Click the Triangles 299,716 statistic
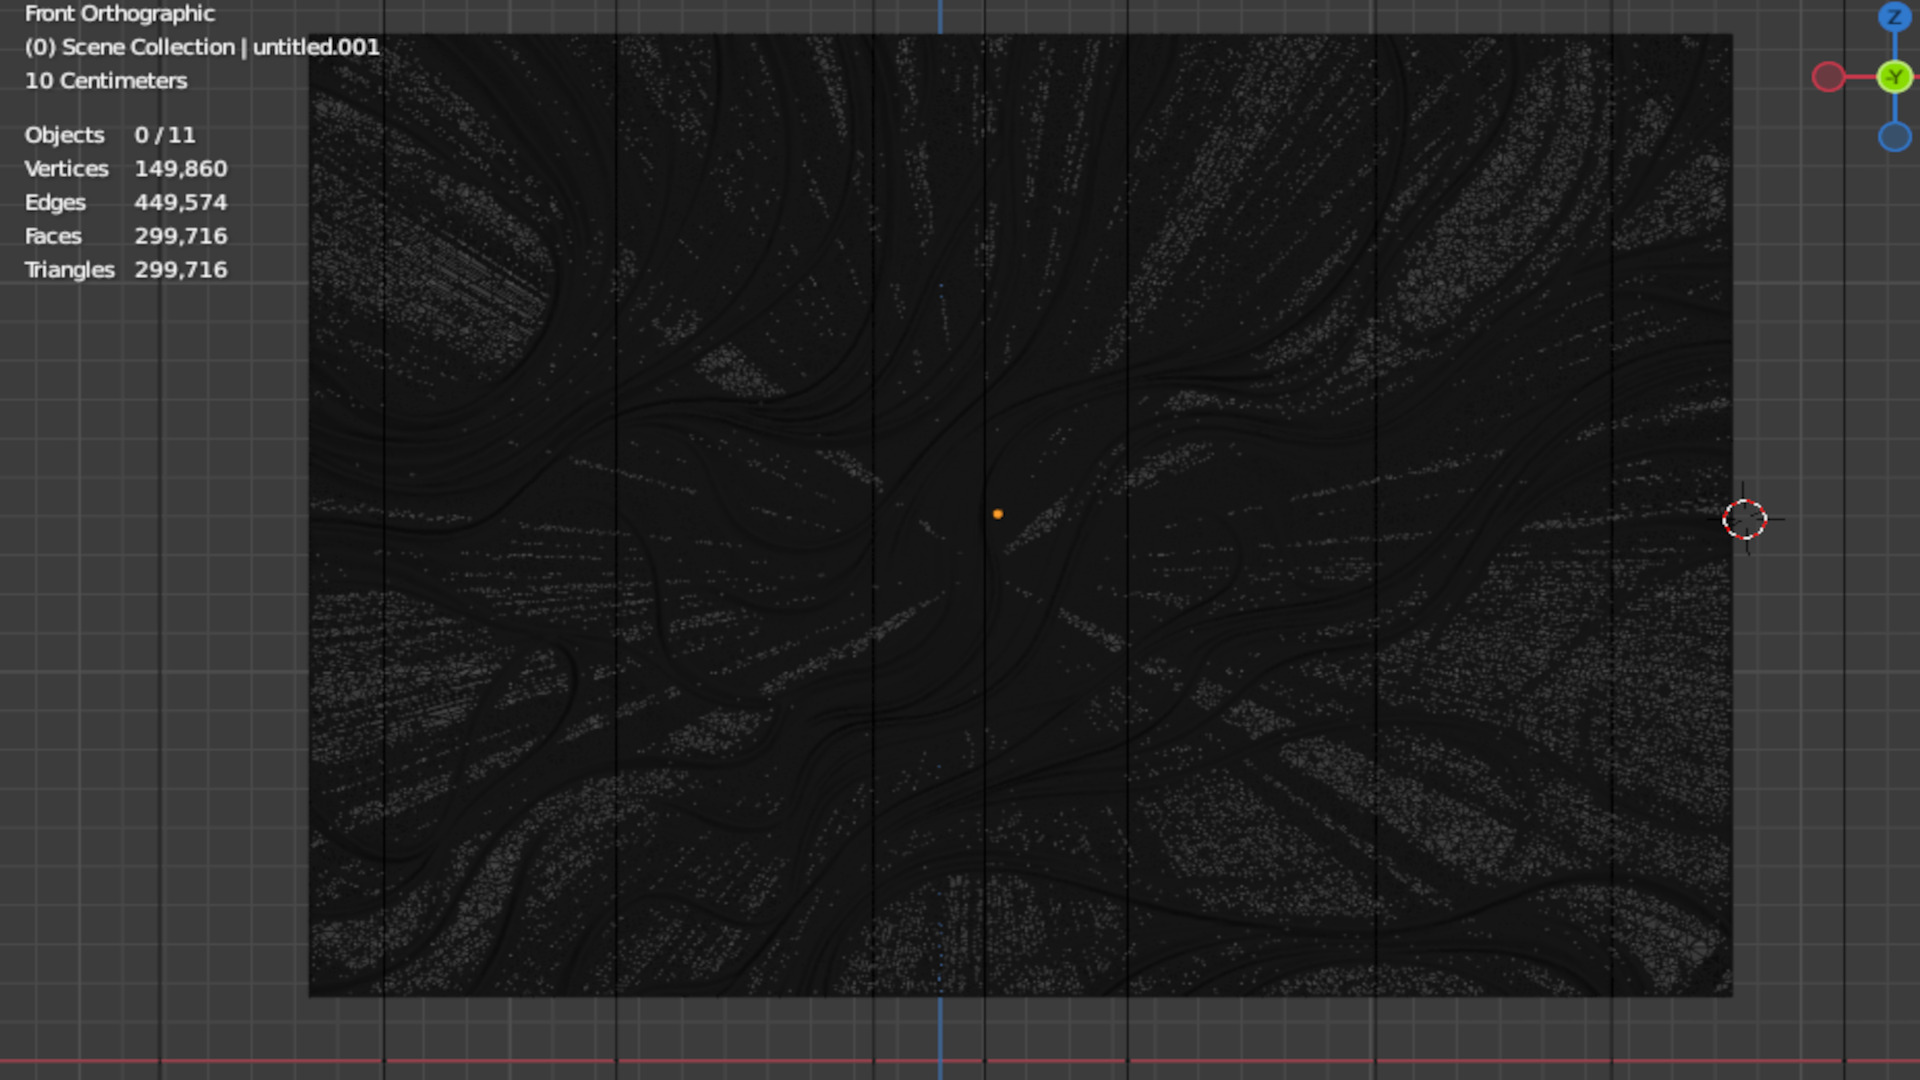 125,270
